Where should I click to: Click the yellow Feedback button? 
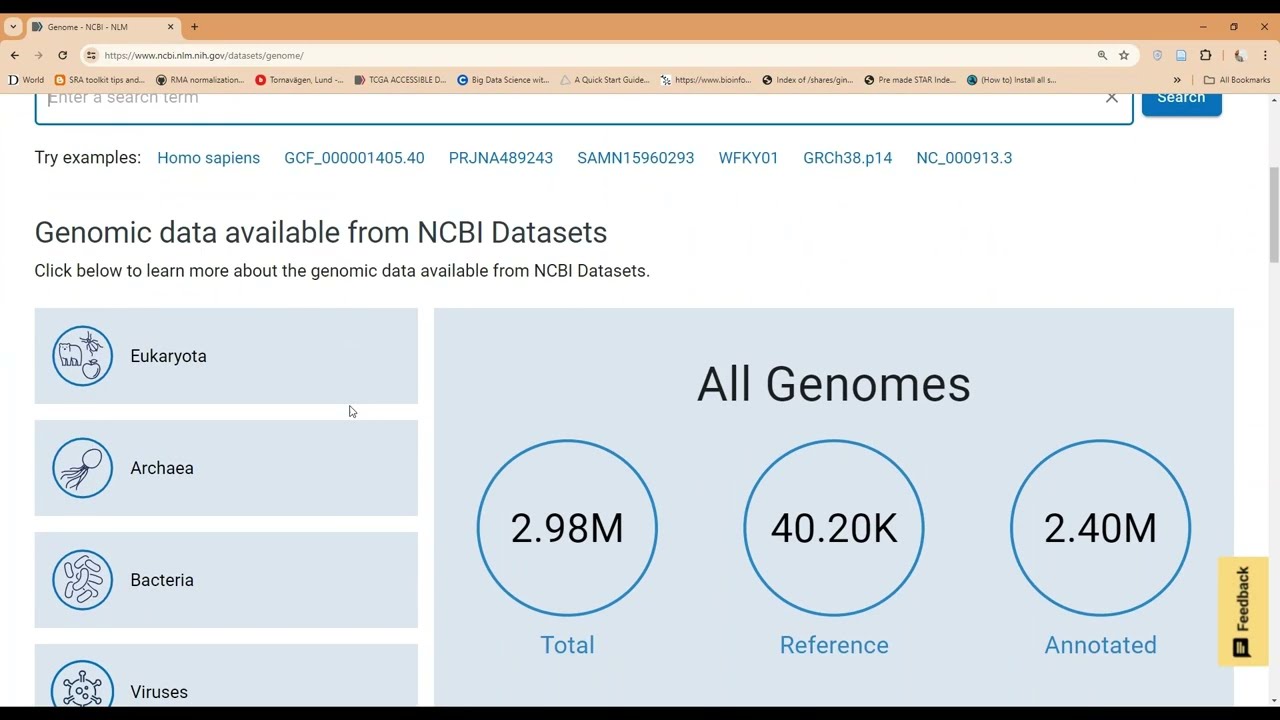1243,610
